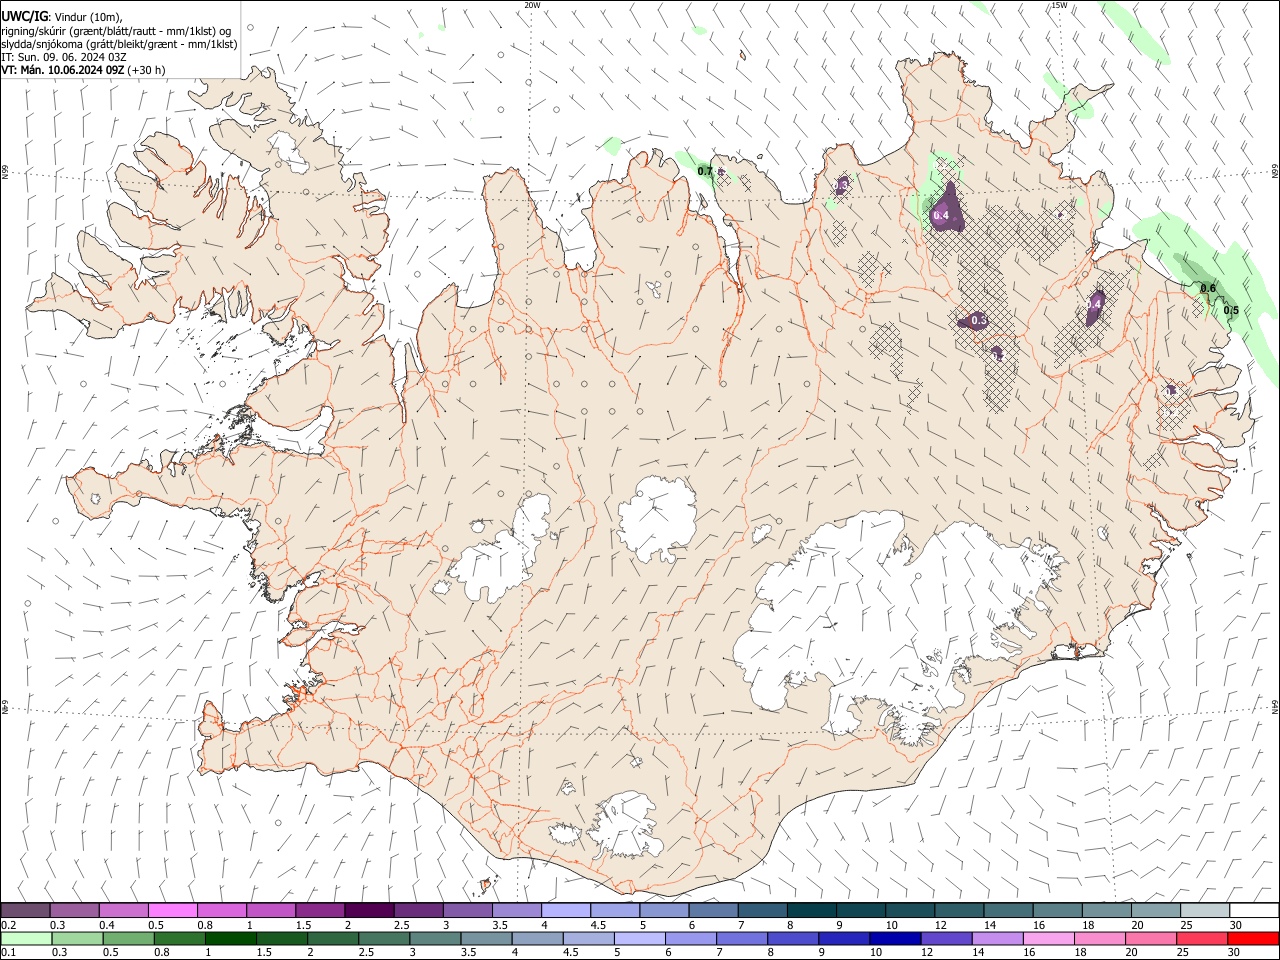Click the '15W' longitude label
The width and height of the screenshot is (1280, 960).
(1059, 5)
